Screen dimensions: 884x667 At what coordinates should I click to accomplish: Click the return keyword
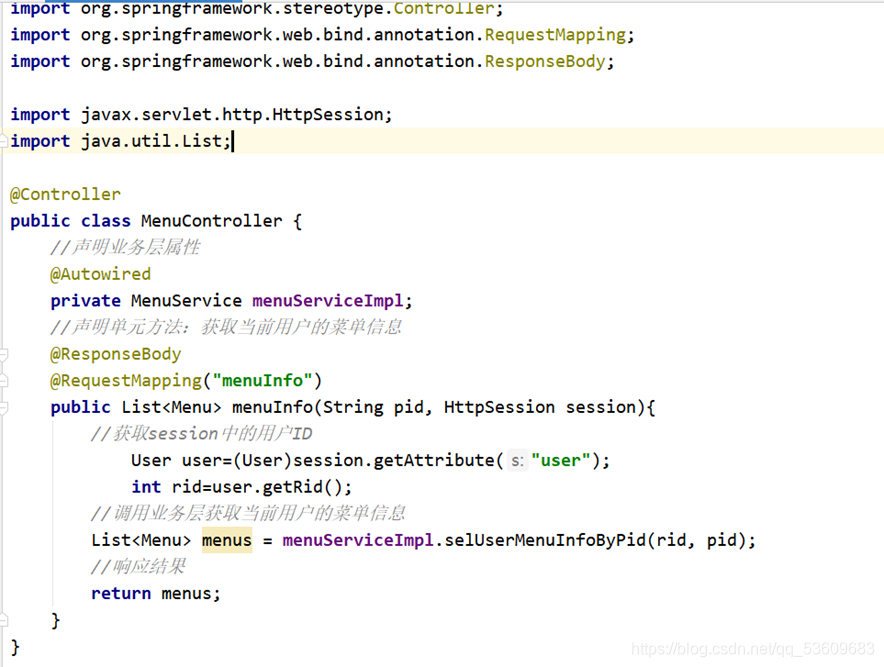(121, 594)
